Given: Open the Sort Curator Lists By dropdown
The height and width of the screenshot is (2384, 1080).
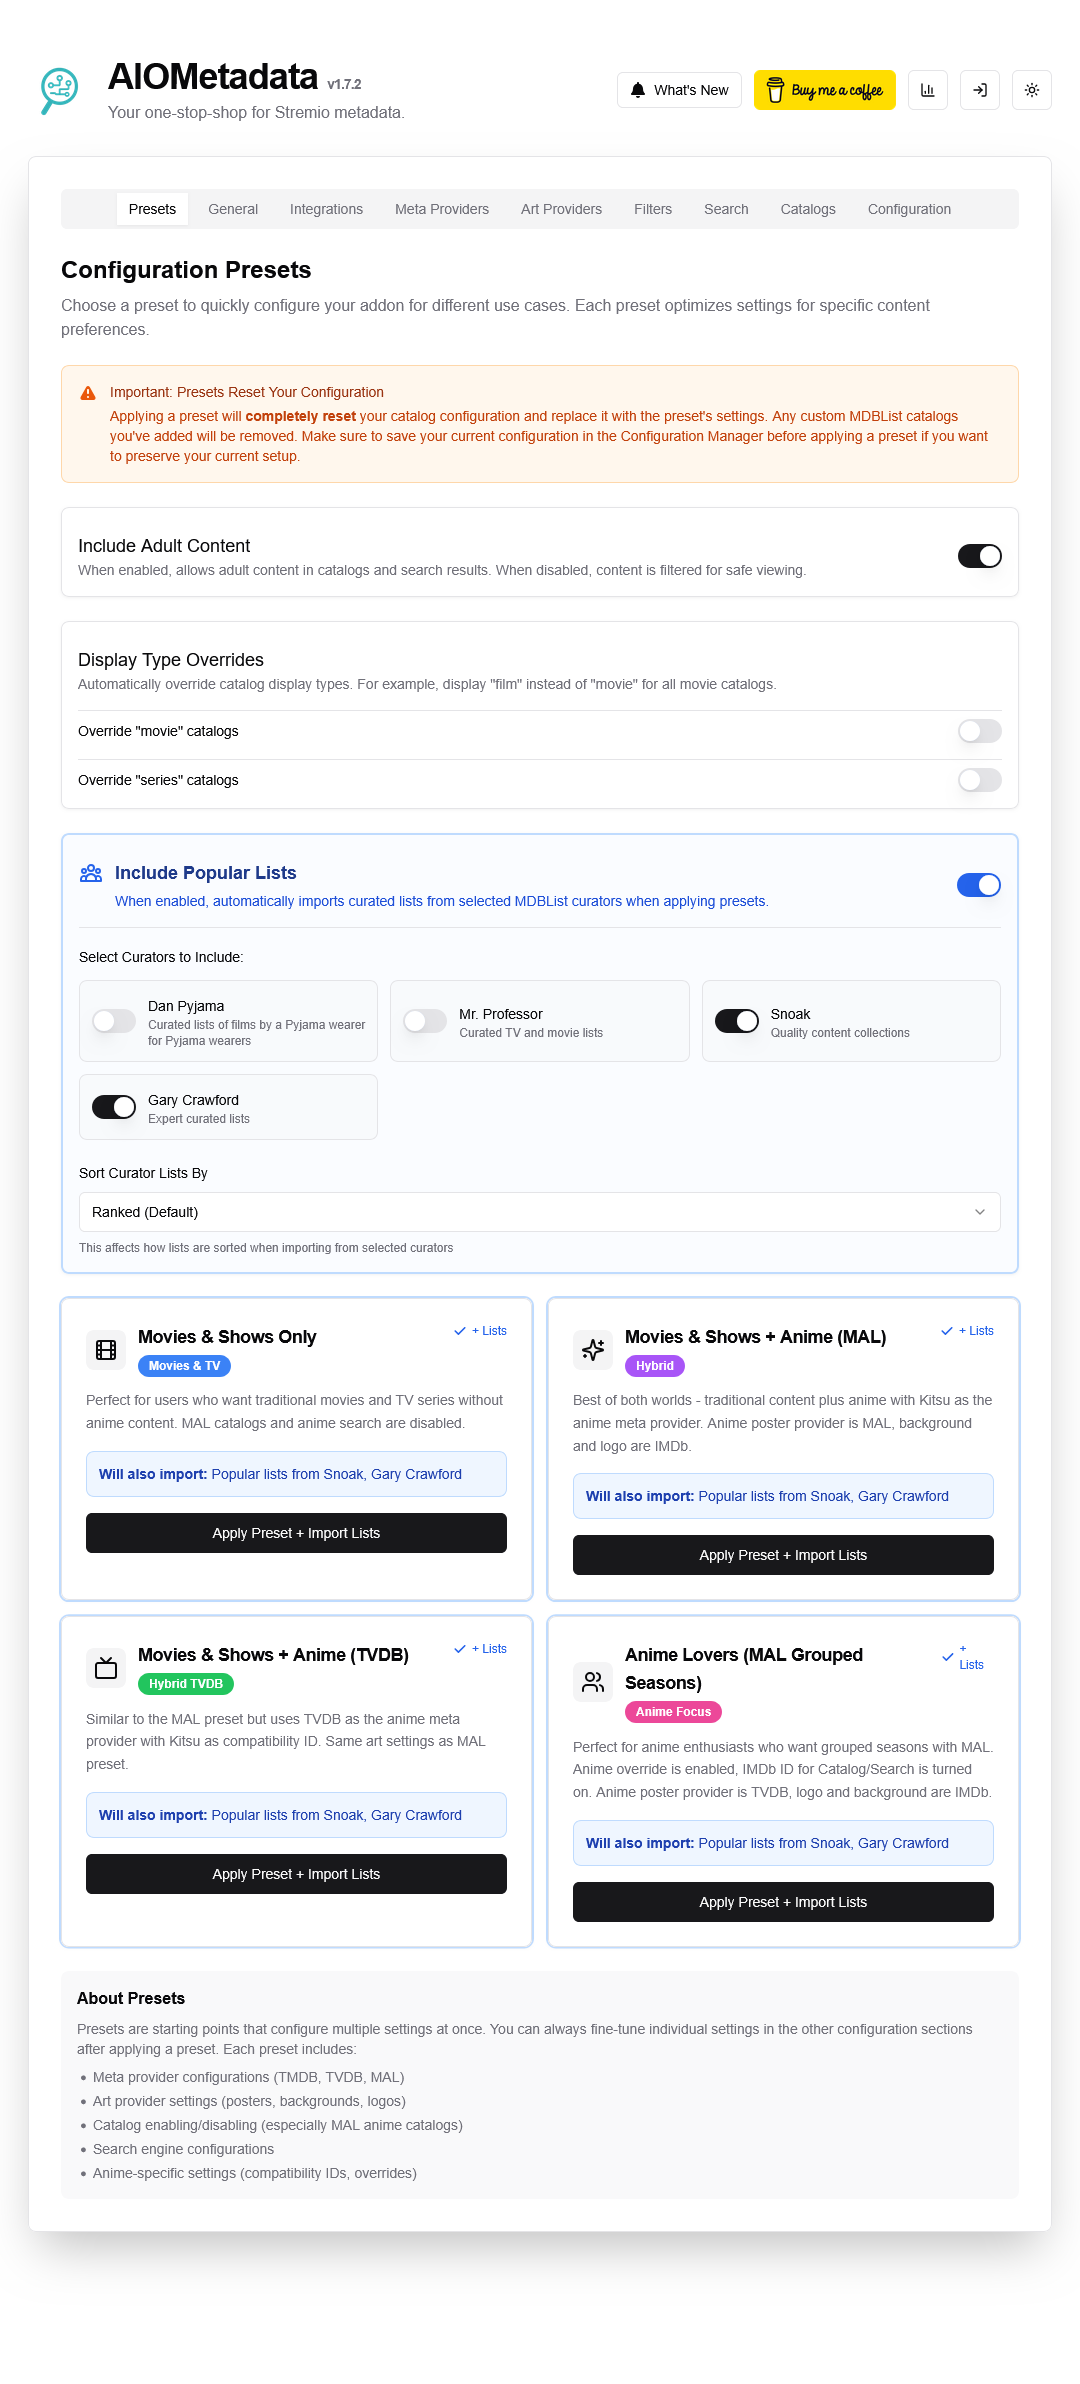Looking at the screenshot, I should (539, 1211).
